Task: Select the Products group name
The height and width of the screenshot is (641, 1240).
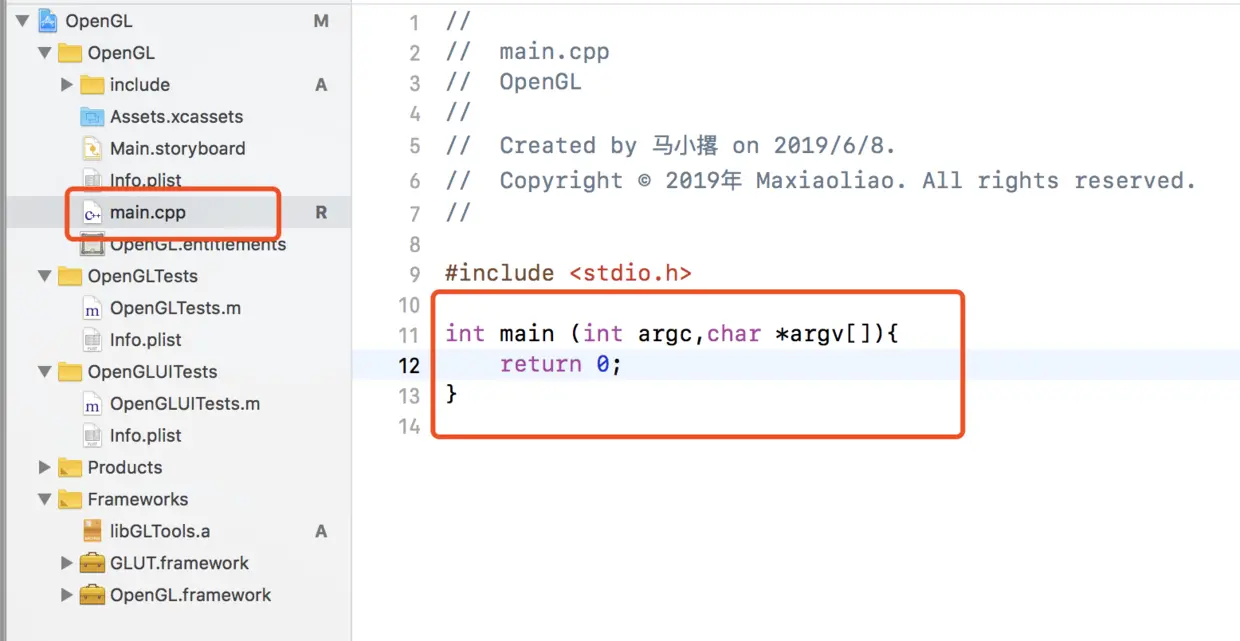Action: pos(125,468)
